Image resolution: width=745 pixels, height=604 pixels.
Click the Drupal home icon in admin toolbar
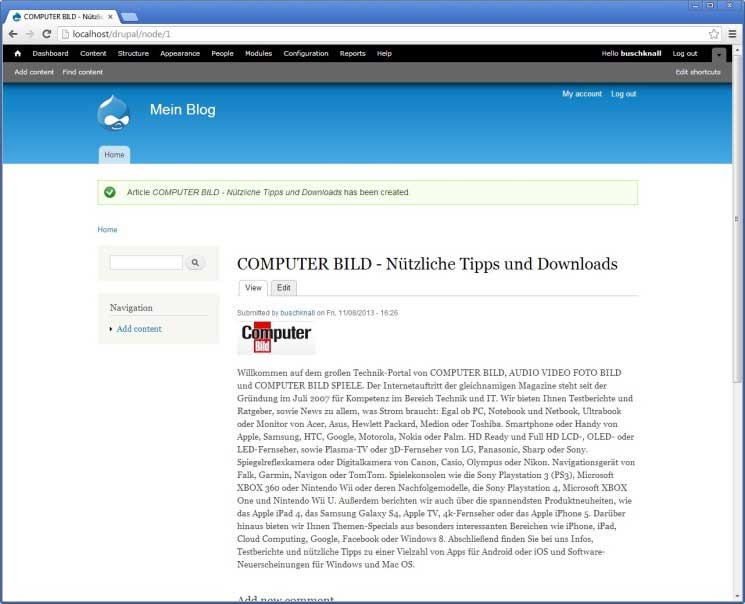point(18,54)
